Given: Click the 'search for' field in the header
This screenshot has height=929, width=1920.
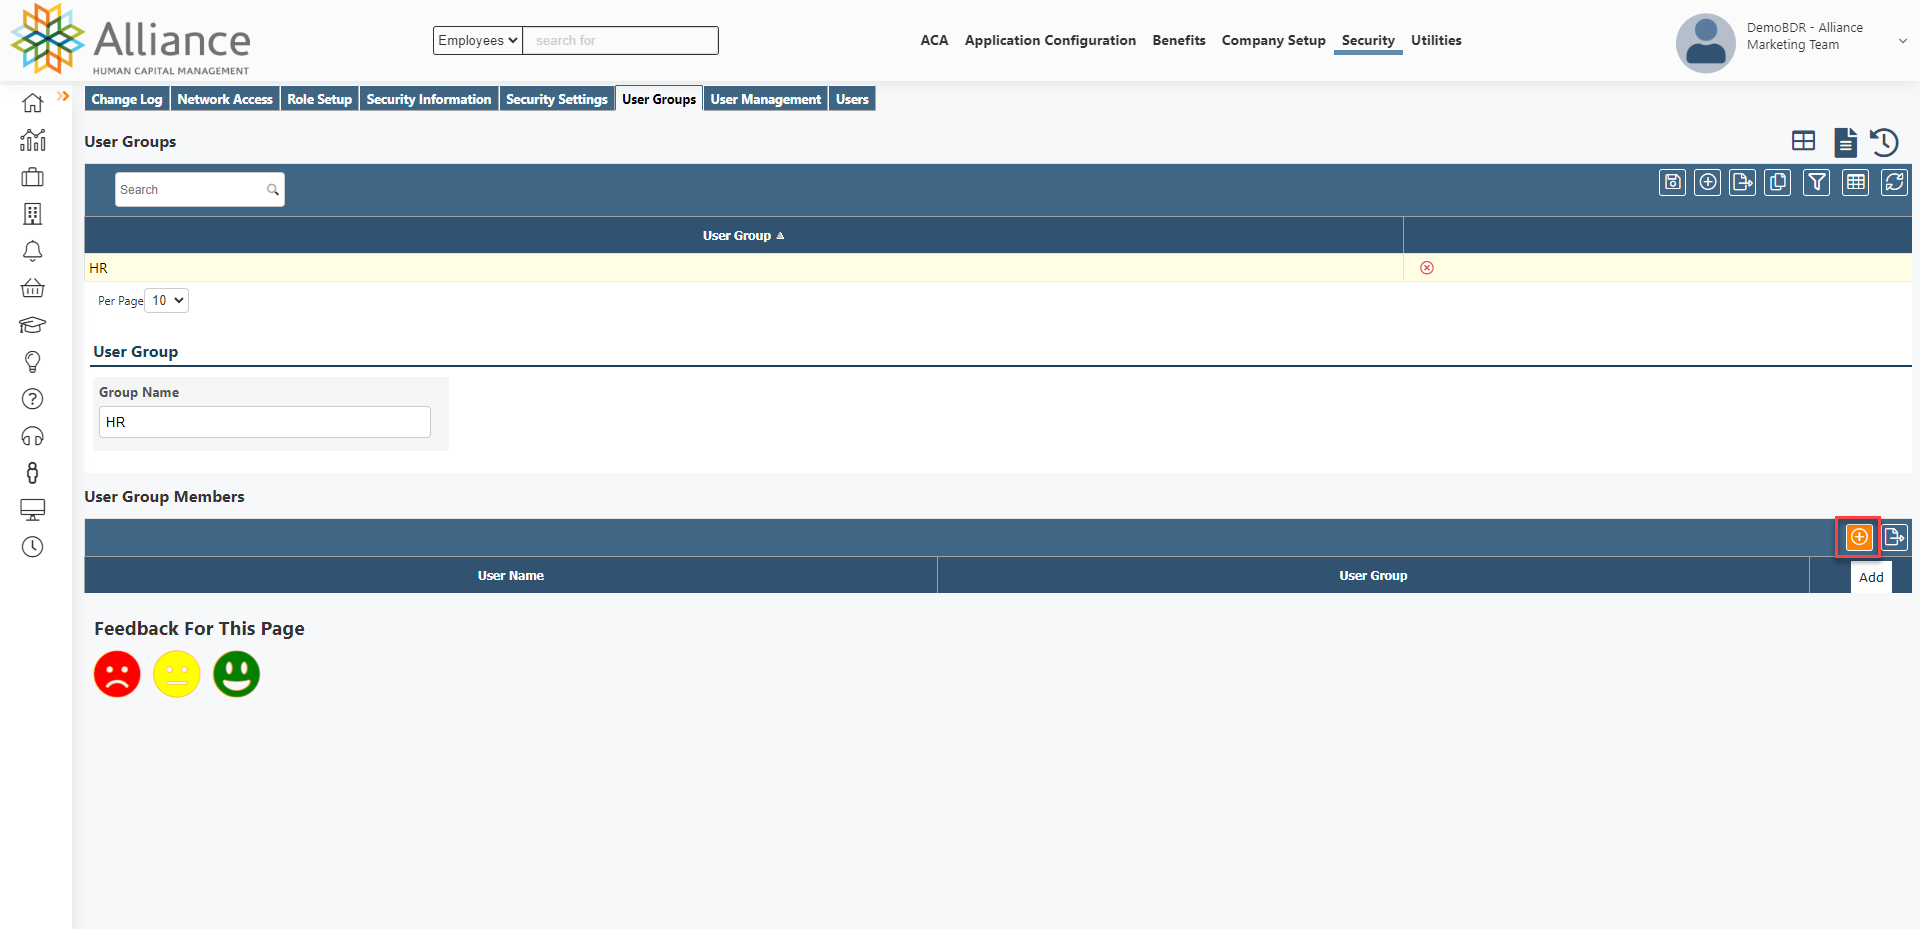Looking at the screenshot, I should (x=621, y=40).
